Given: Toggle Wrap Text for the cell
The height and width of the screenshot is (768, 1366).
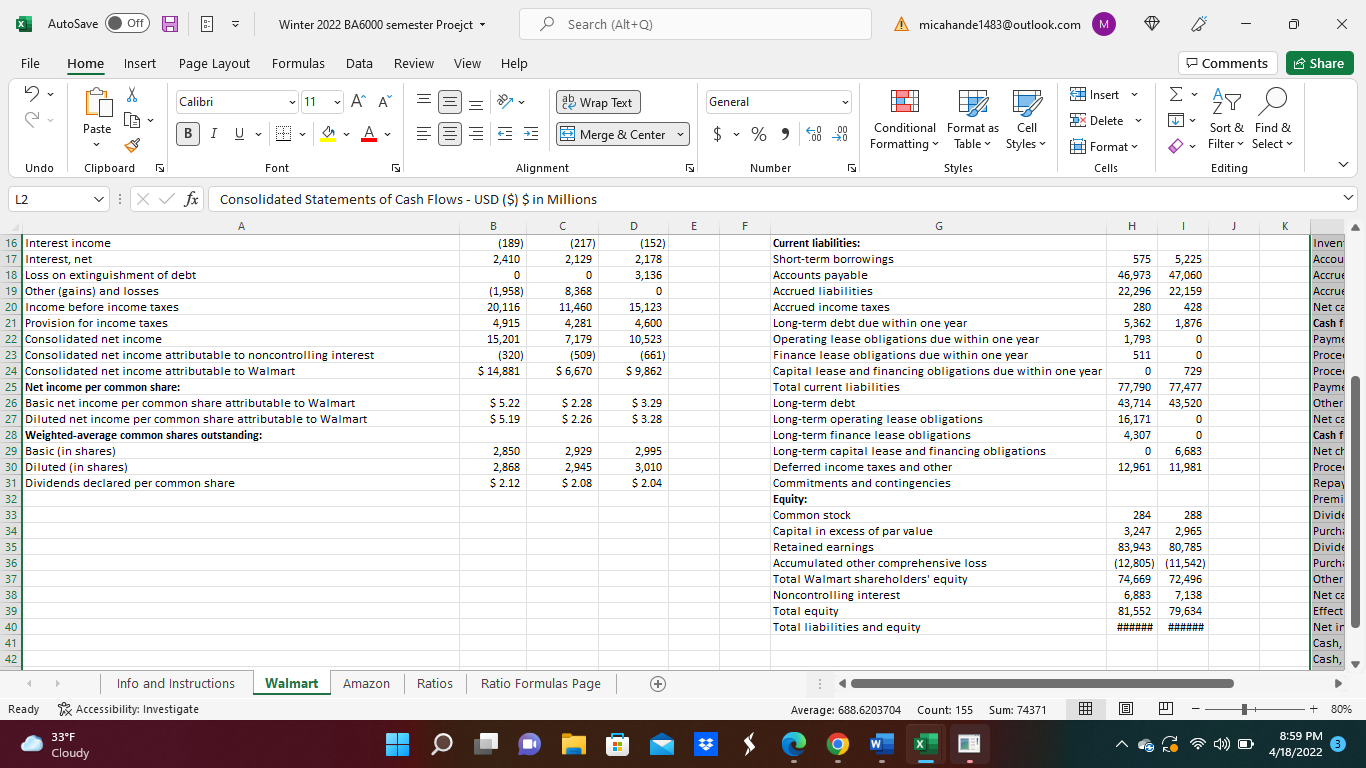Looking at the screenshot, I should point(598,102).
